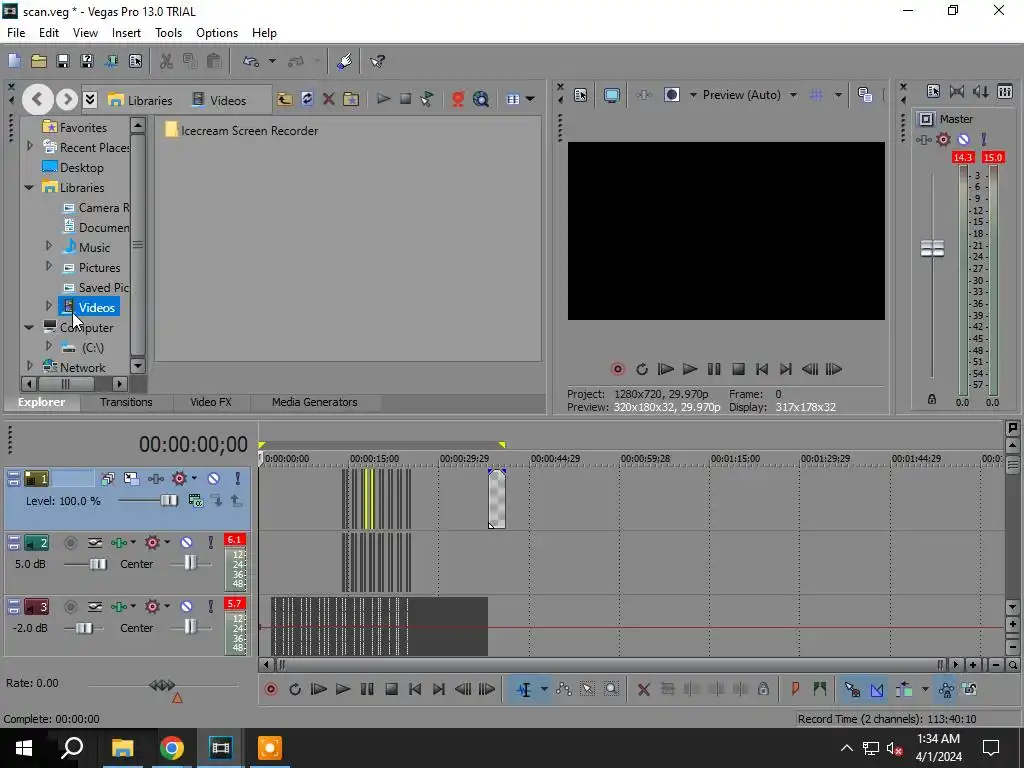Open the Normal Edit Tool dropdown arrow
Image resolution: width=1024 pixels, height=768 pixels.
point(543,689)
